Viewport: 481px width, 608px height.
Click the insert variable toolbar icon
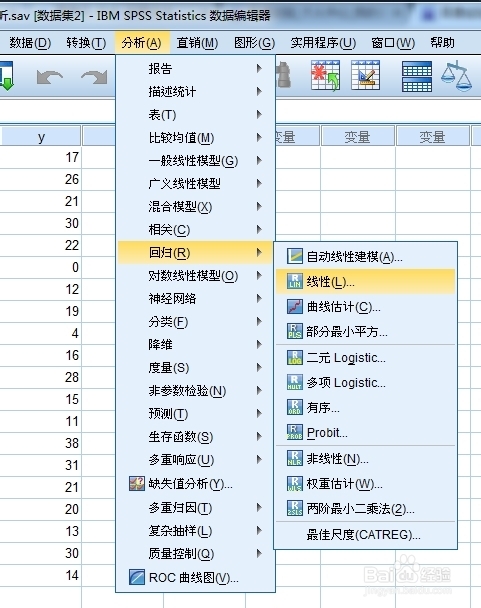(365, 75)
